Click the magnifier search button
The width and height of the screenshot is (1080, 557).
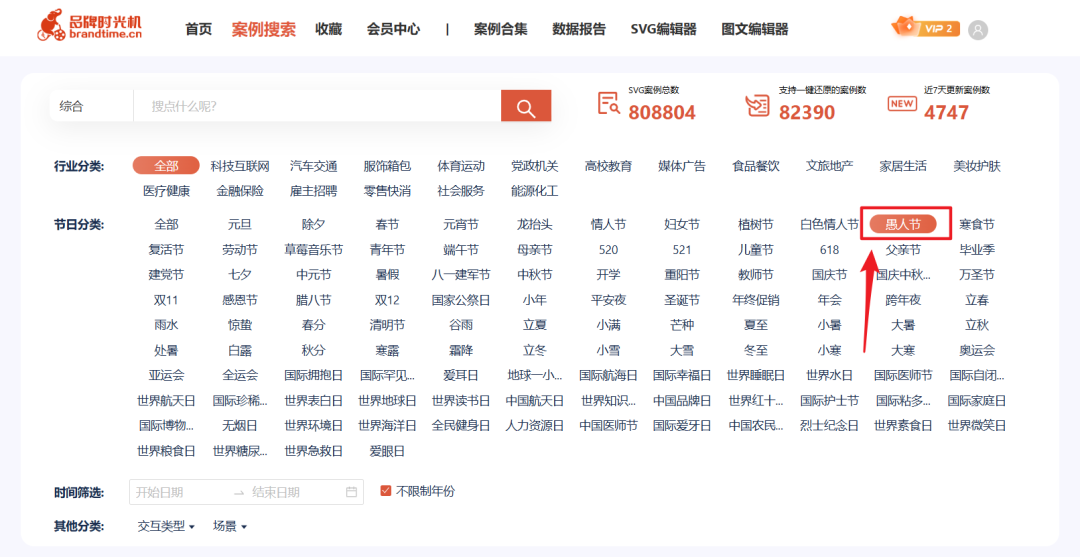(x=526, y=106)
